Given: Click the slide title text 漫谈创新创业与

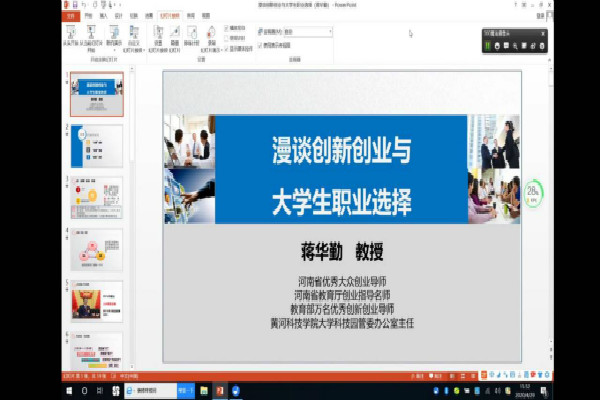Looking at the screenshot, I should 342,150.
